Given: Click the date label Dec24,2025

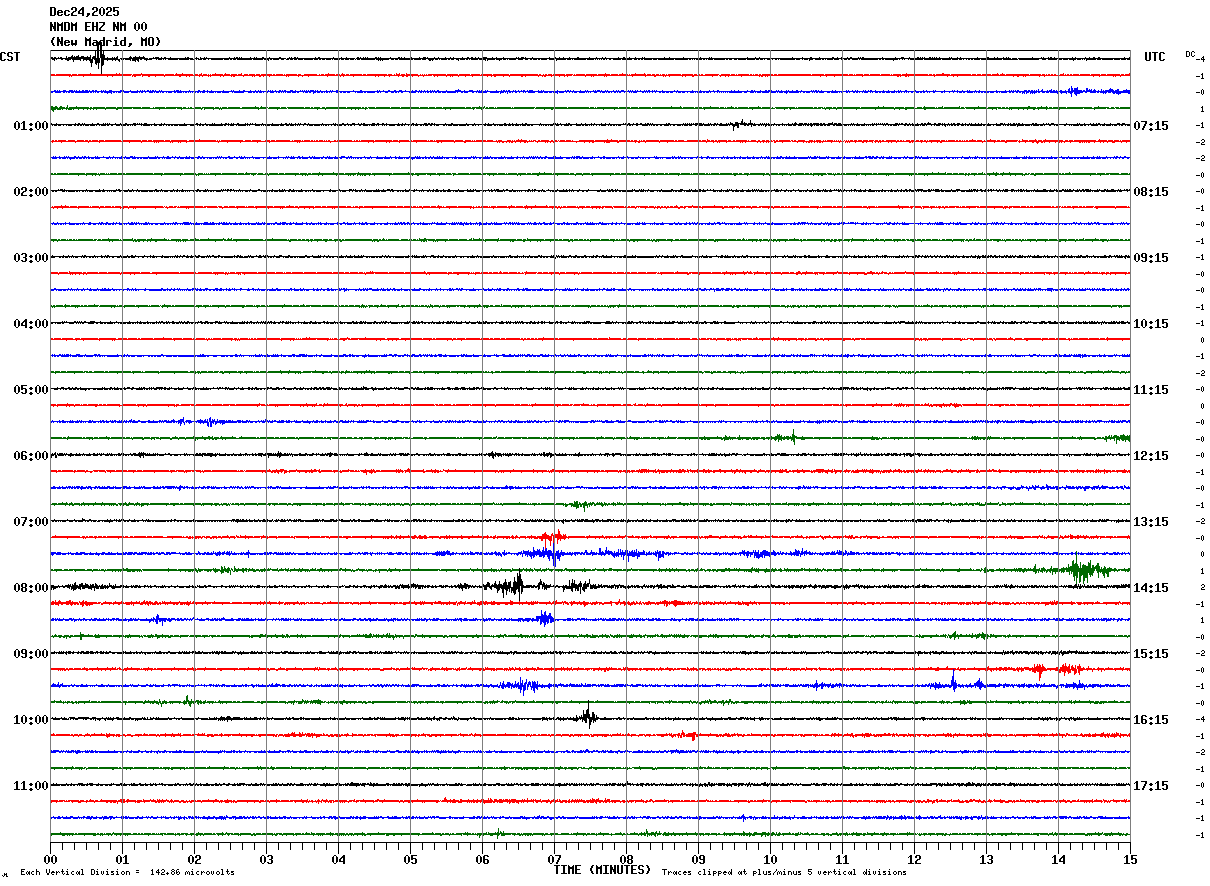Looking at the screenshot, I should click(84, 12).
